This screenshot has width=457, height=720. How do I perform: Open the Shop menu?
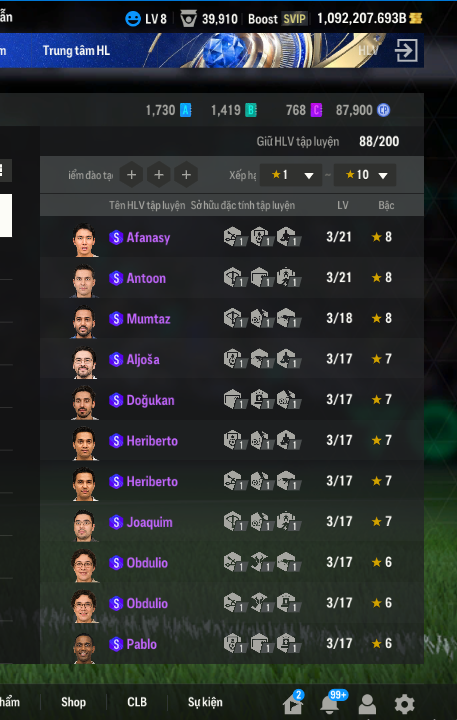73,702
